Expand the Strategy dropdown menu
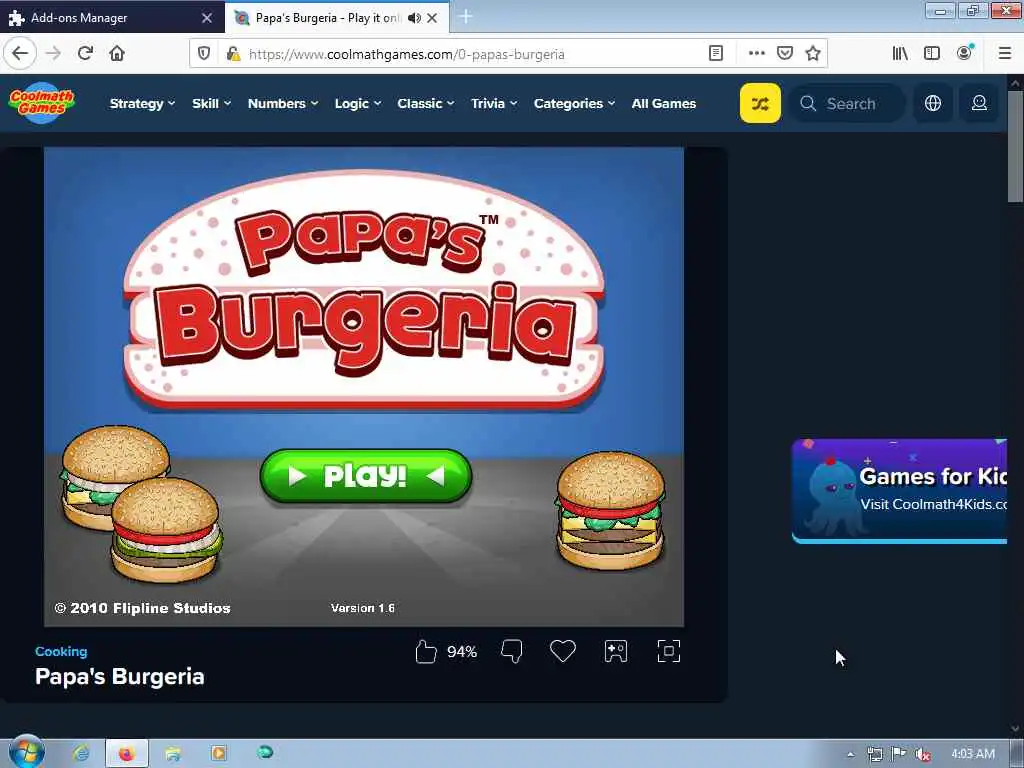 (x=142, y=103)
